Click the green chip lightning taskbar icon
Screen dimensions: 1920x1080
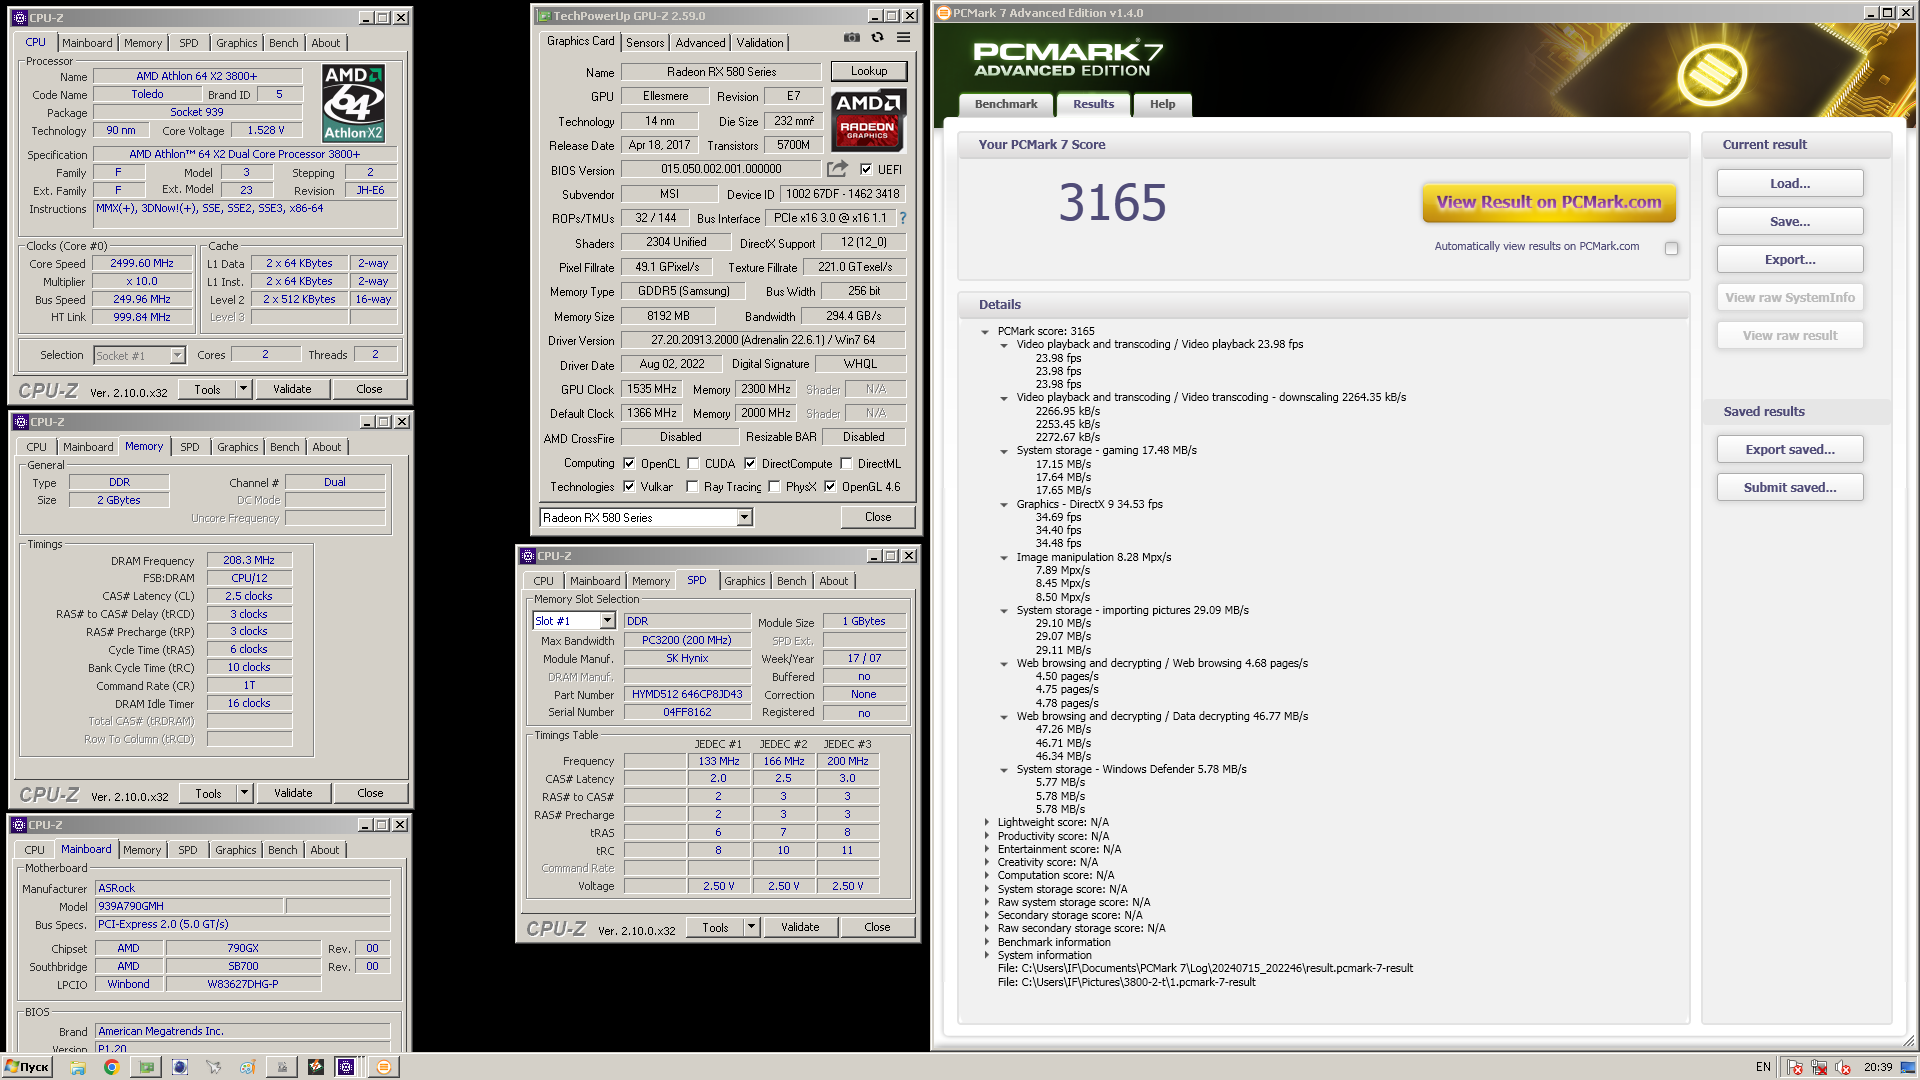pos(316,1067)
